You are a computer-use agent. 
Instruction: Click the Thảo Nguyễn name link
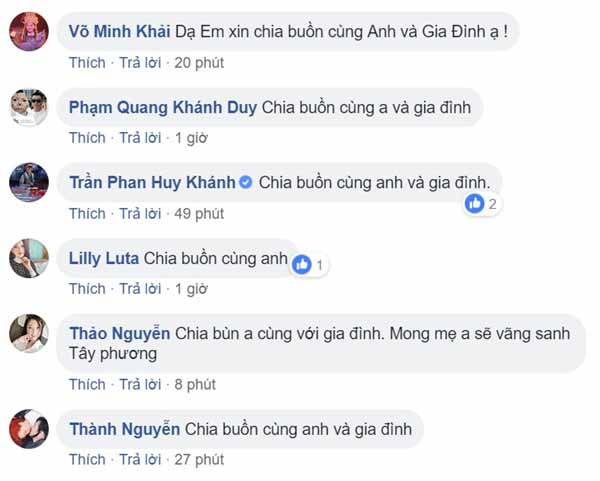[x=120, y=333]
